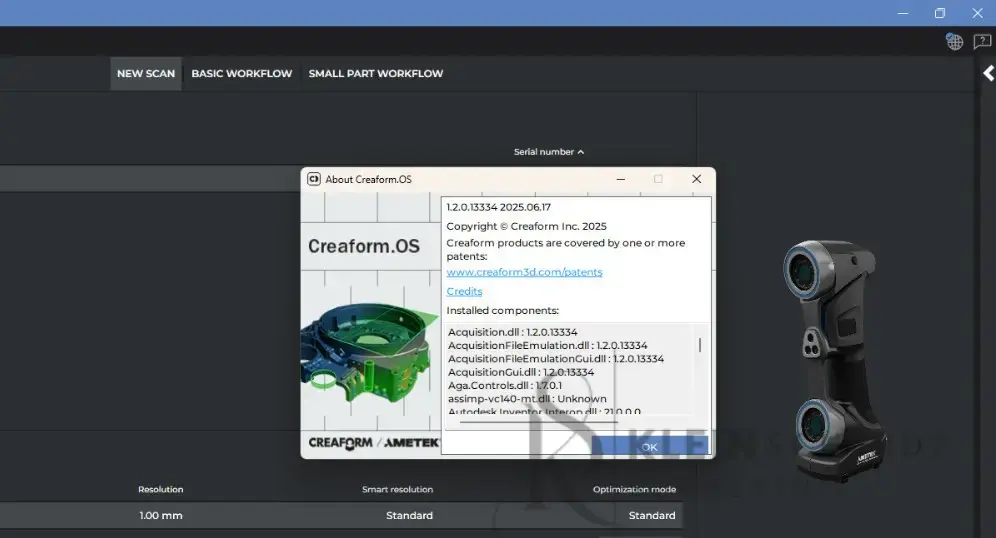This screenshot has height=538, width=996.
Task: Collapse the Serial number chevron
Action: click(581, 152)
